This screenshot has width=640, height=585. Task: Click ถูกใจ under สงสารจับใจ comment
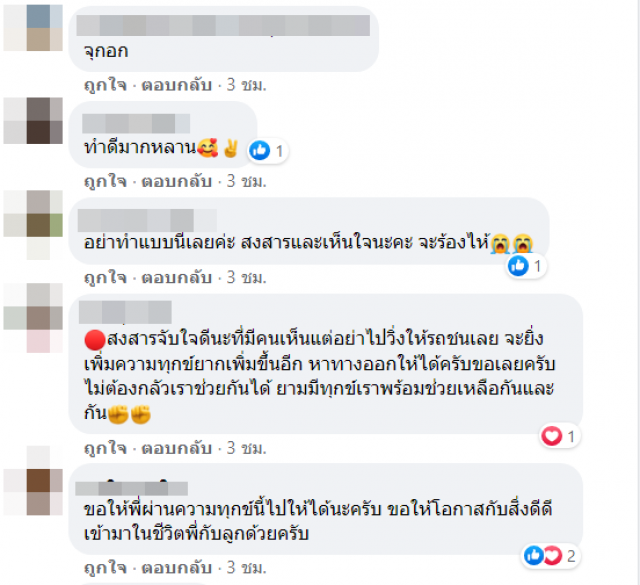105,448
